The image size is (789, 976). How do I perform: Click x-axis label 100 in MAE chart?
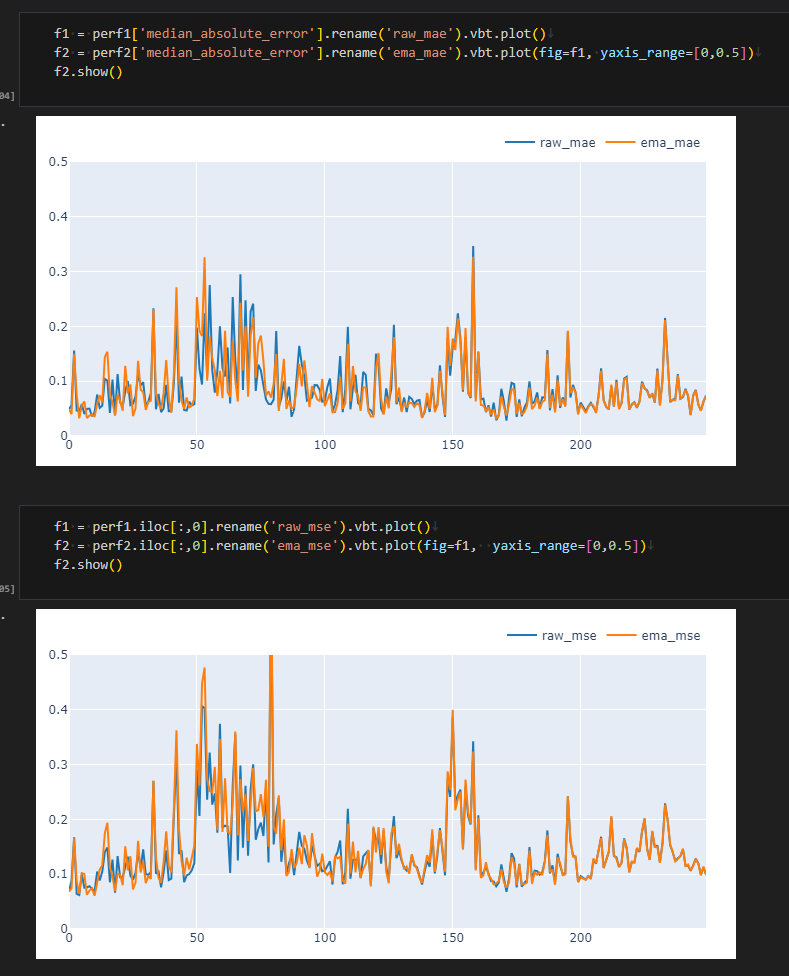click(325, 444)
